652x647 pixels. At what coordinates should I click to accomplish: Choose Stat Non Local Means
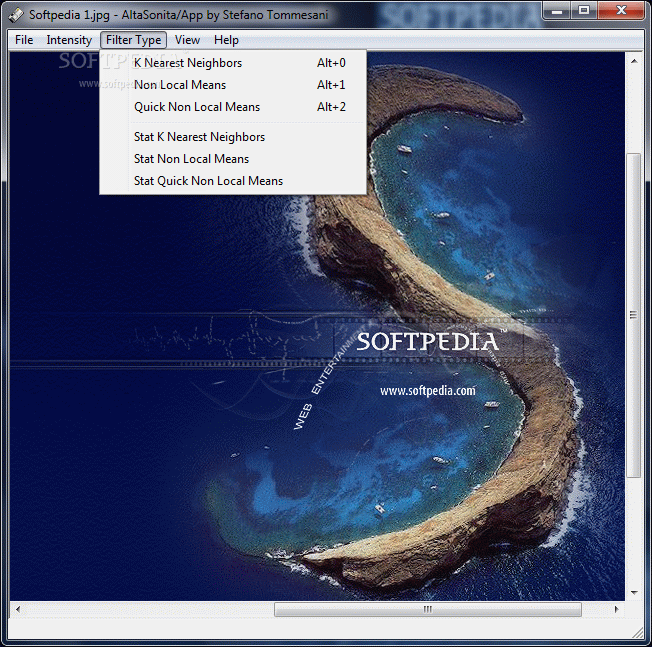[233, 159]
